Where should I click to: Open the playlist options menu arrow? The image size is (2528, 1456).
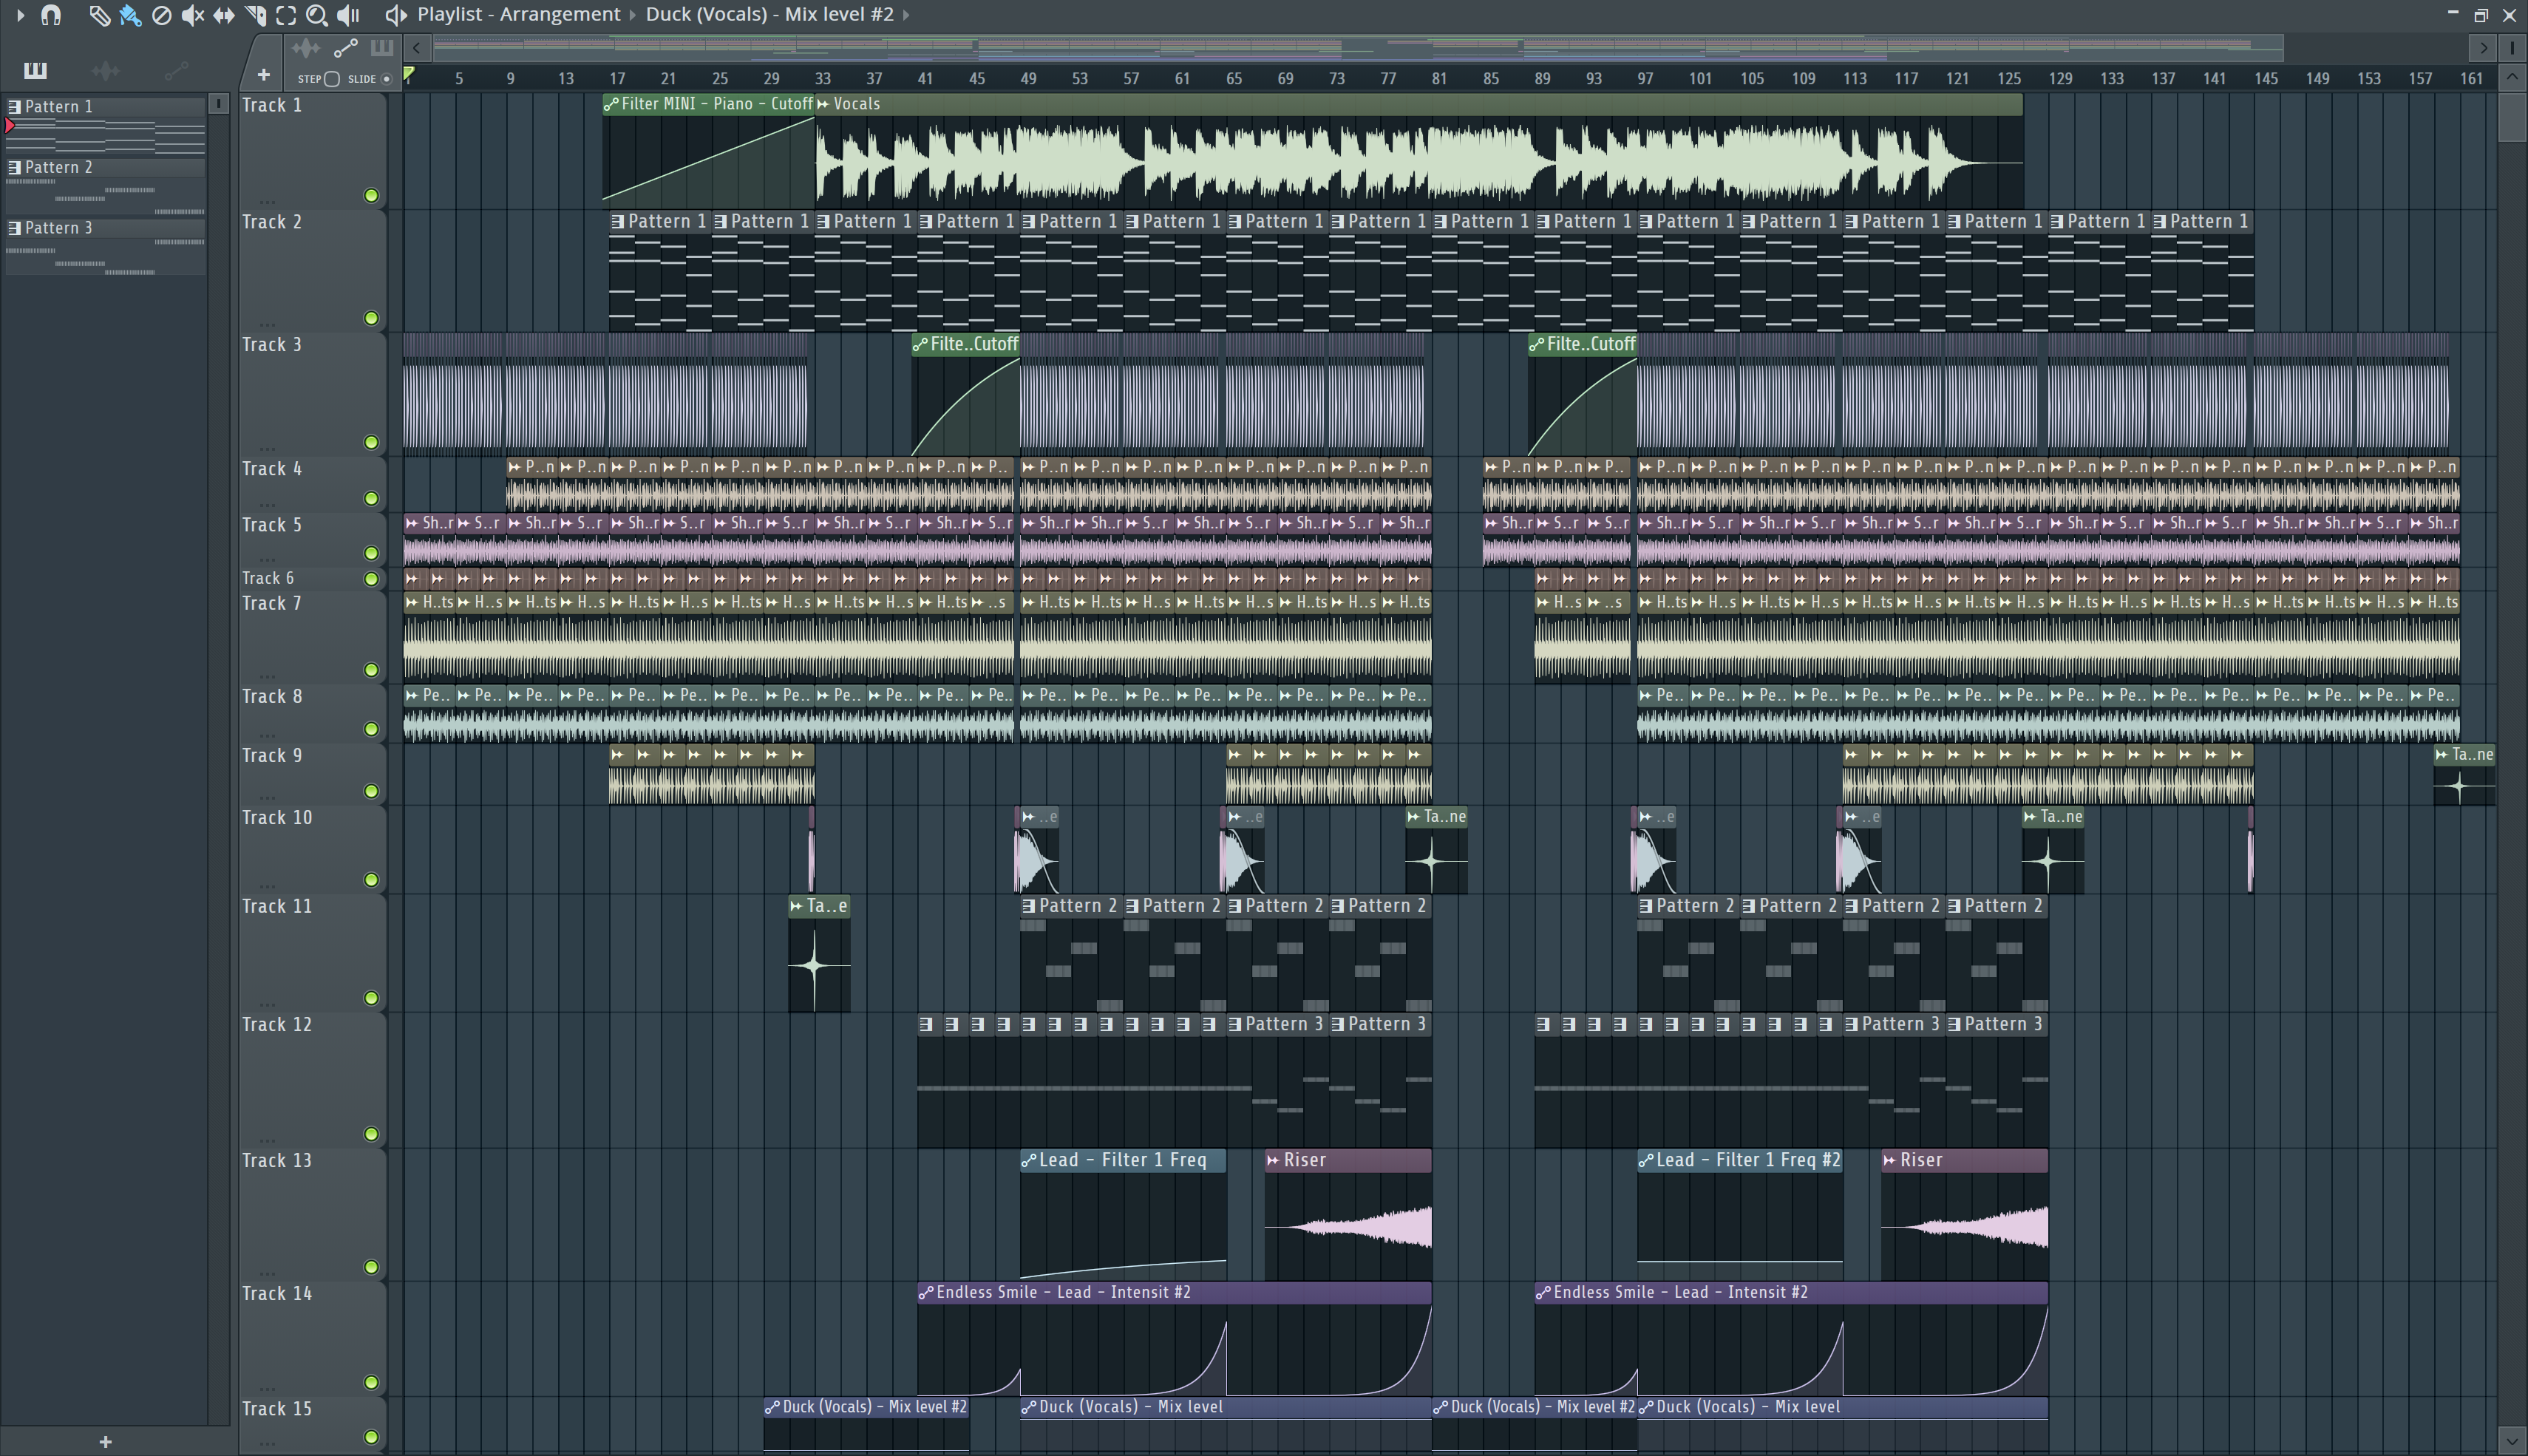click(19, 15)
